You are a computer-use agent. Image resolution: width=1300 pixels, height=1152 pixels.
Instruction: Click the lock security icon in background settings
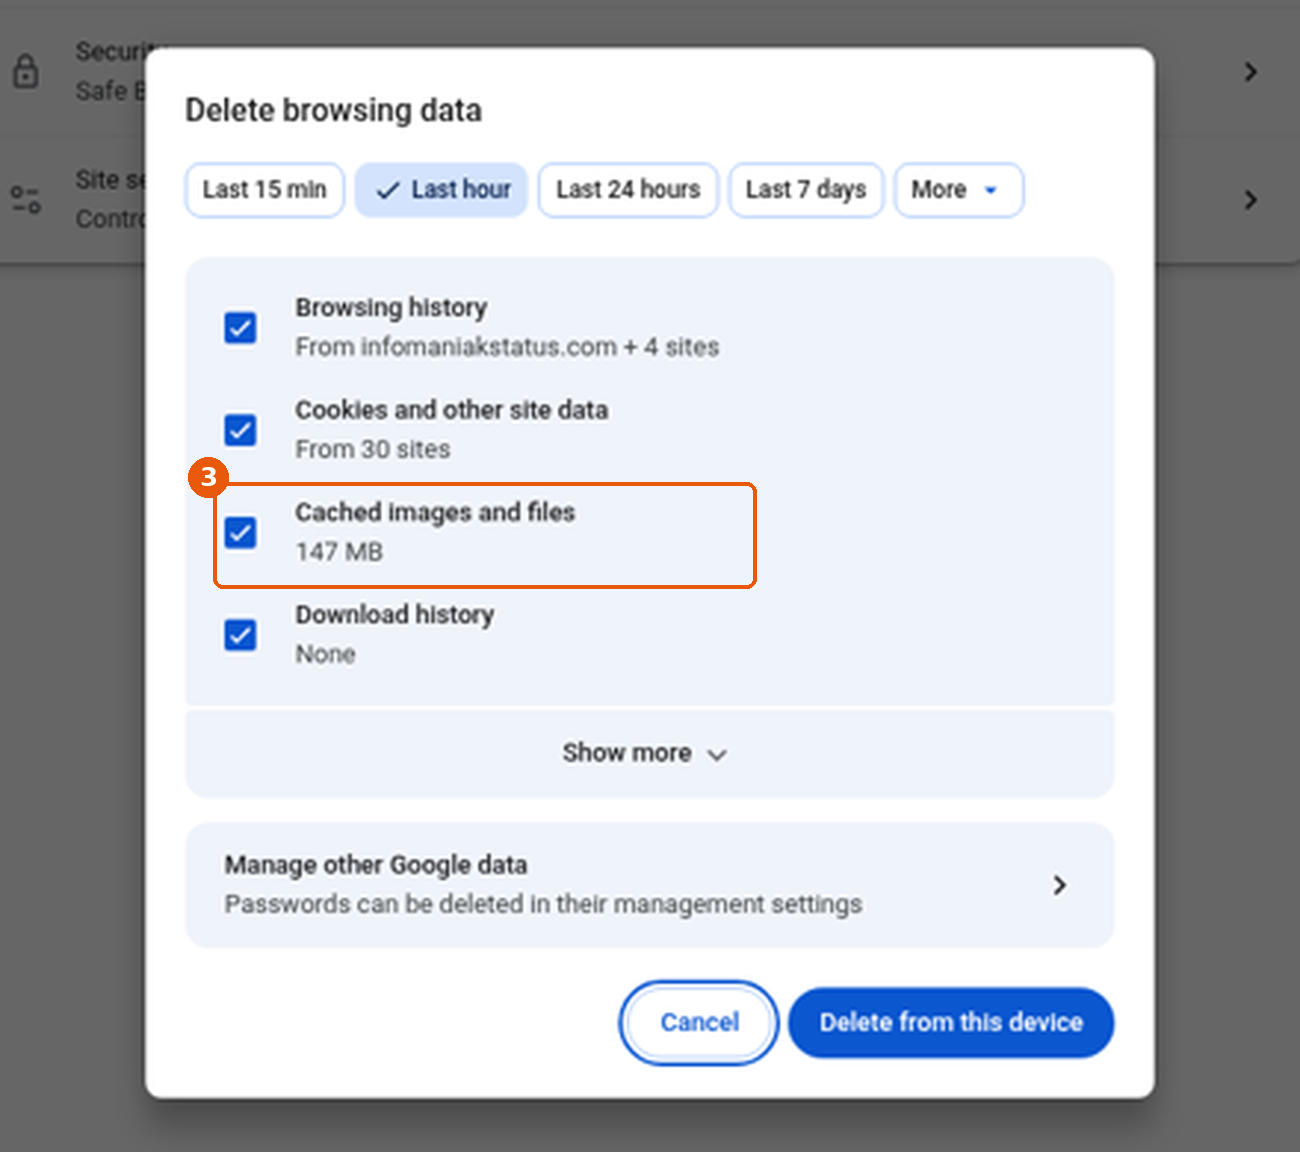[26, 72]
